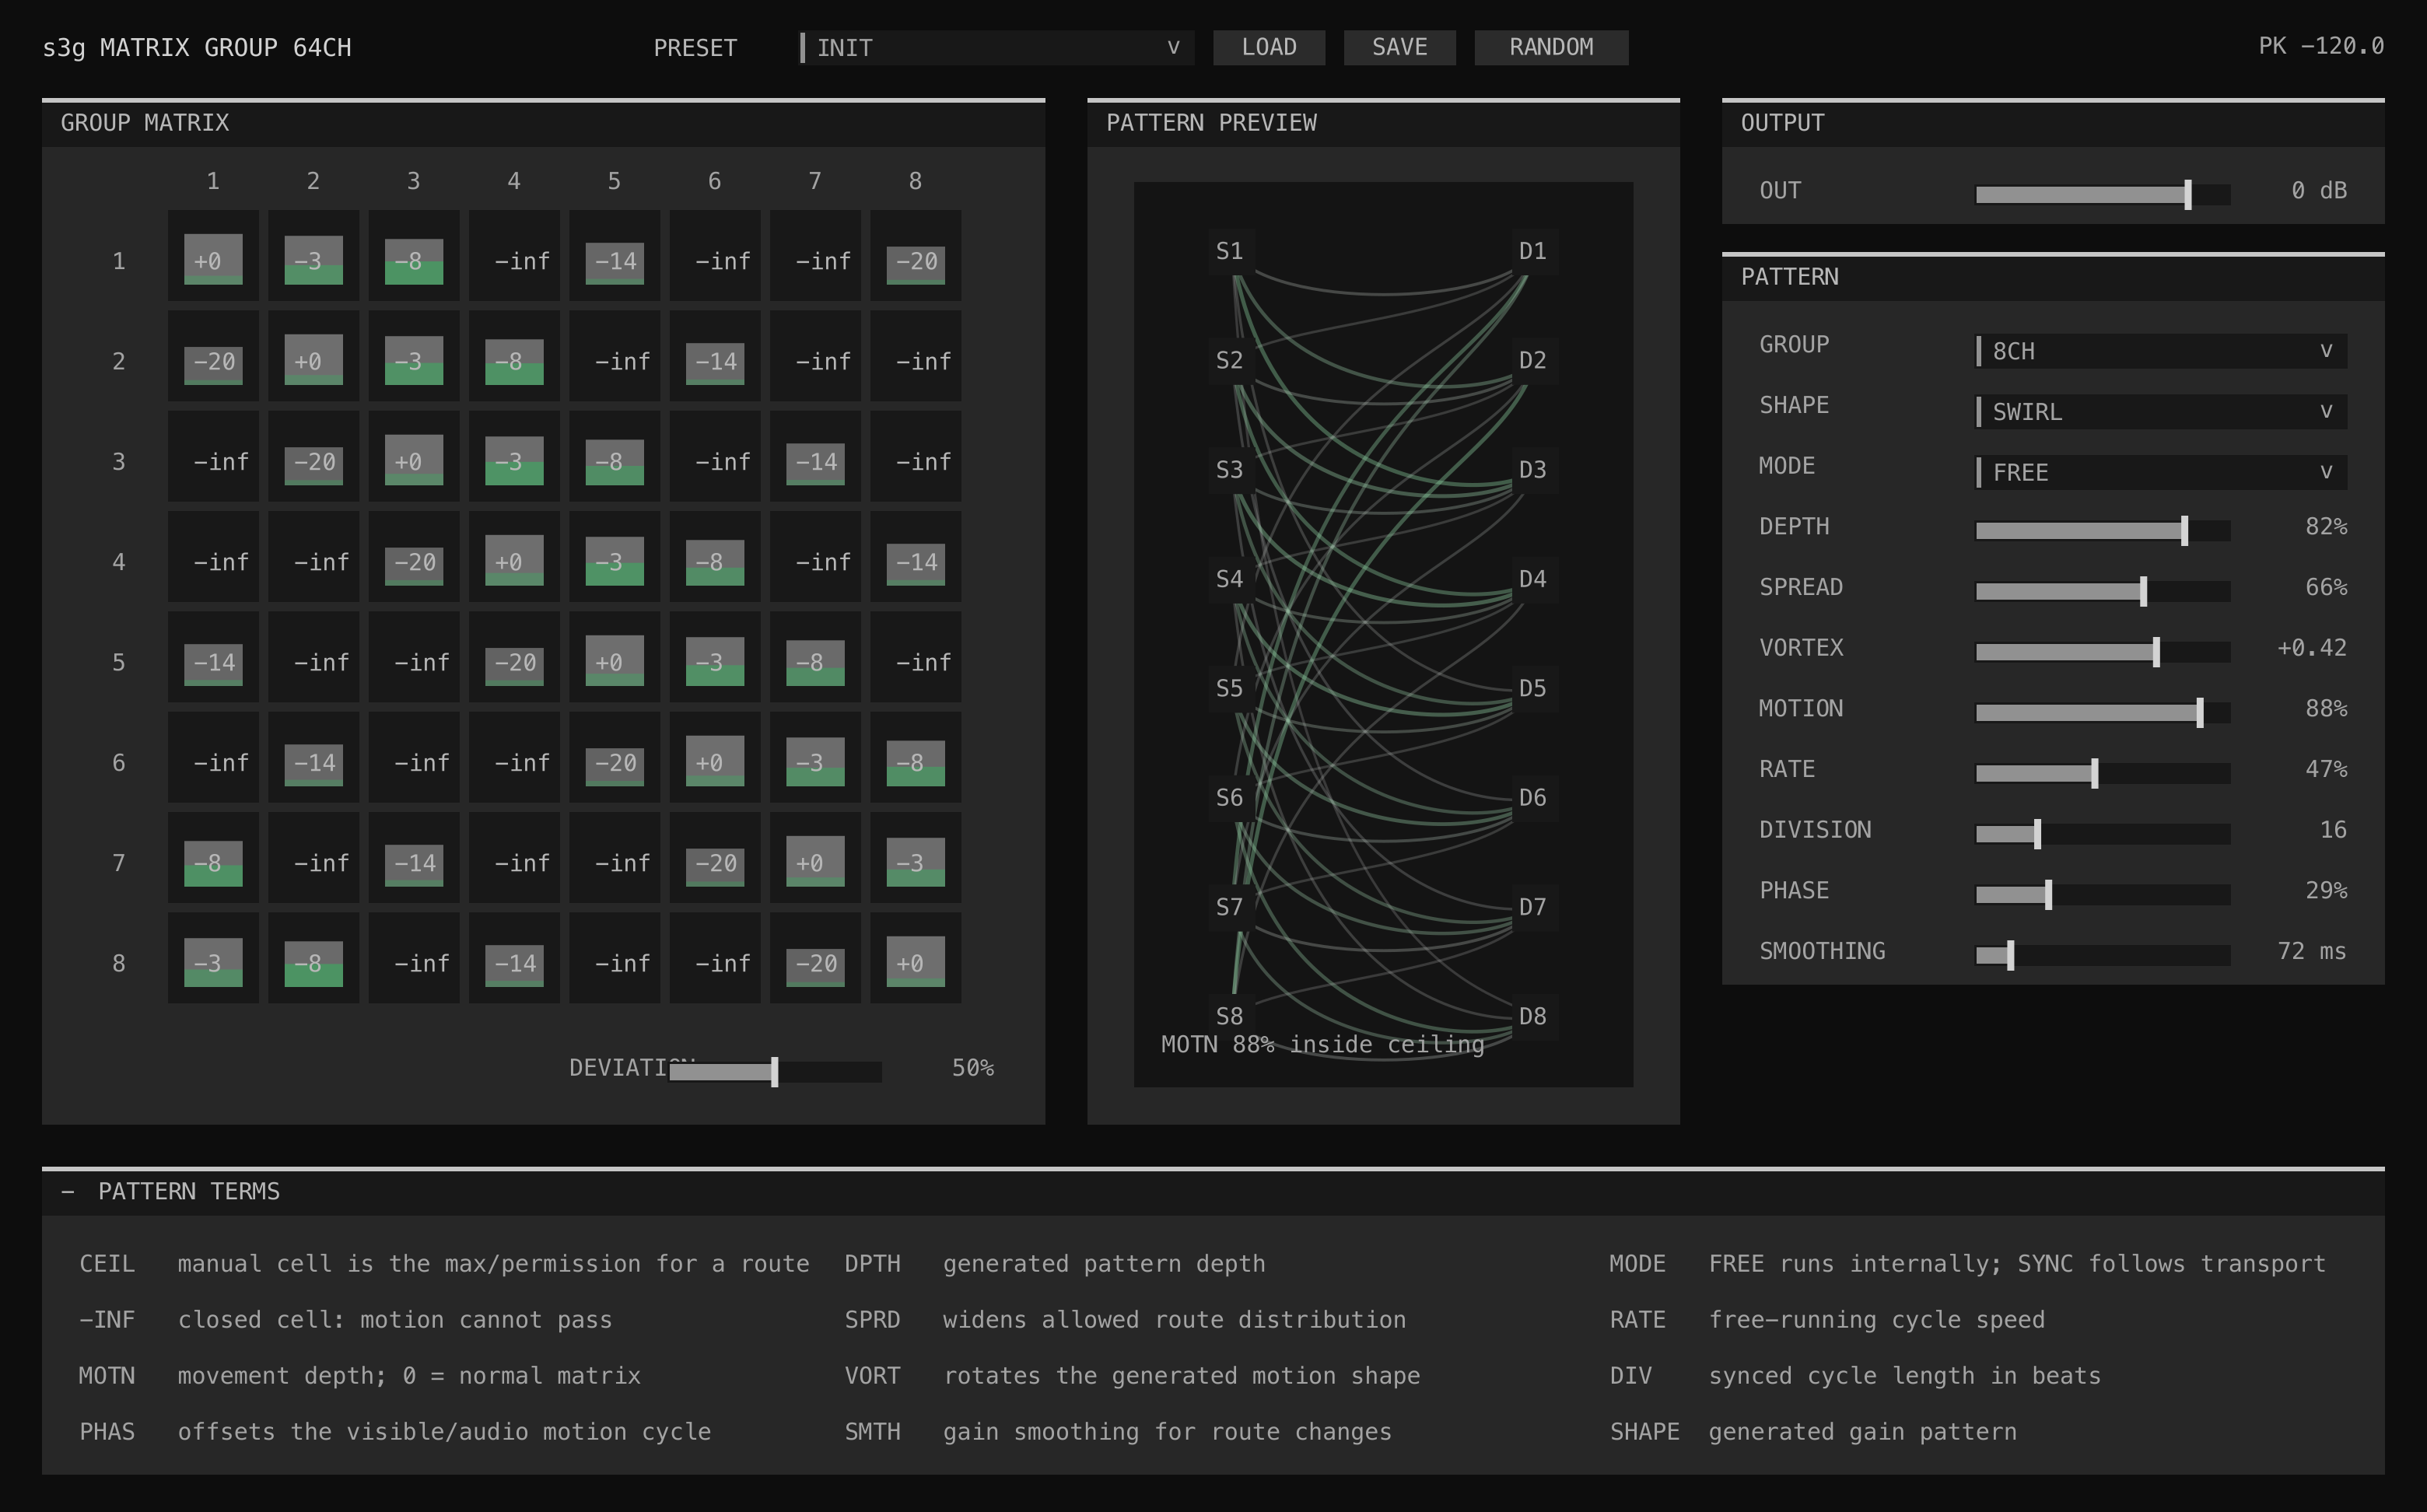Collapse the PATTERN TERMS section
2427x1512 pixels.
pos(68,1191)
